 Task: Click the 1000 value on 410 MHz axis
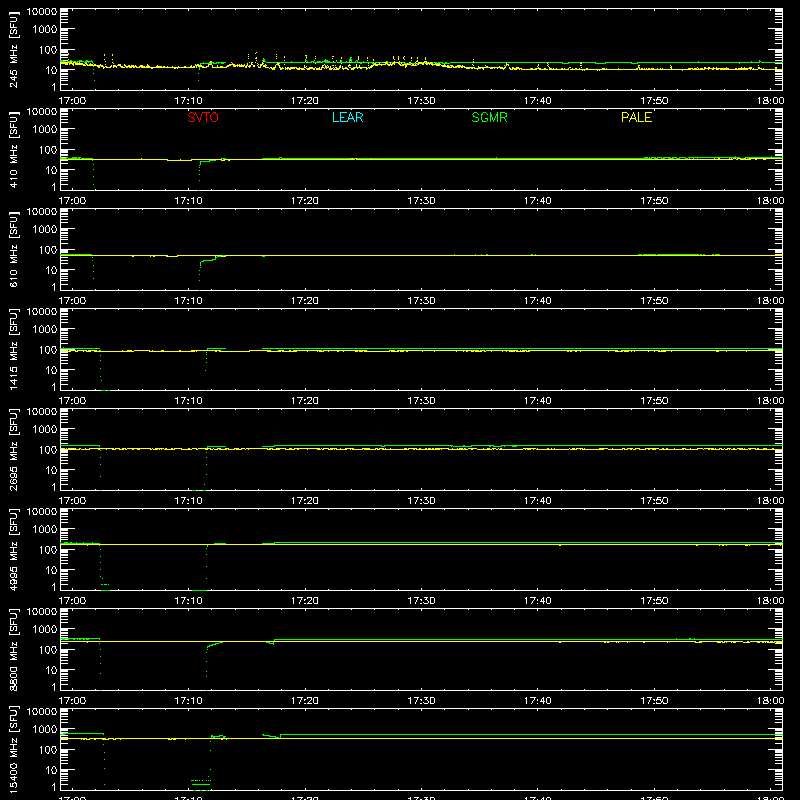(45, 130)
